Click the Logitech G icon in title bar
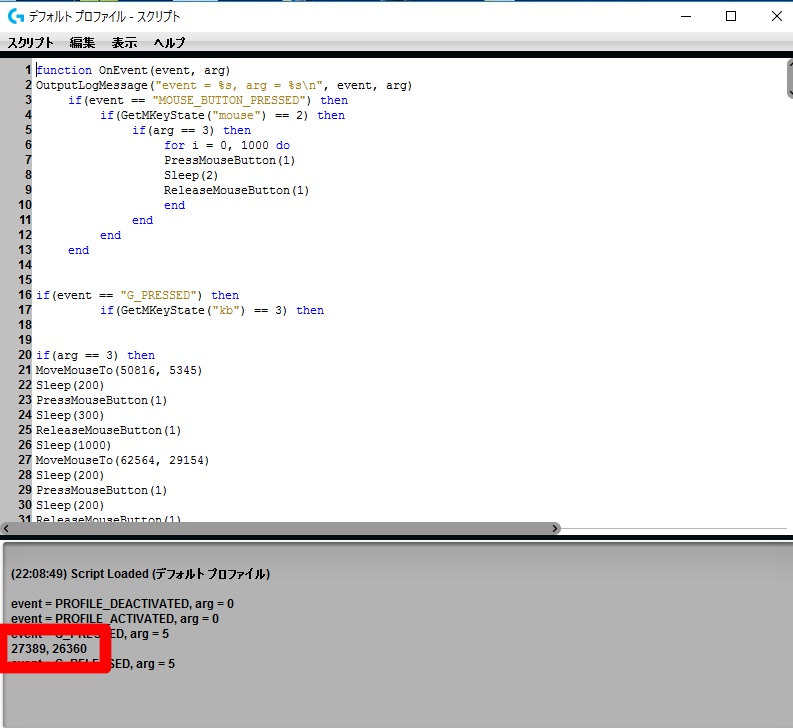The height and width of the screenshot is (728, 793). 15,17
